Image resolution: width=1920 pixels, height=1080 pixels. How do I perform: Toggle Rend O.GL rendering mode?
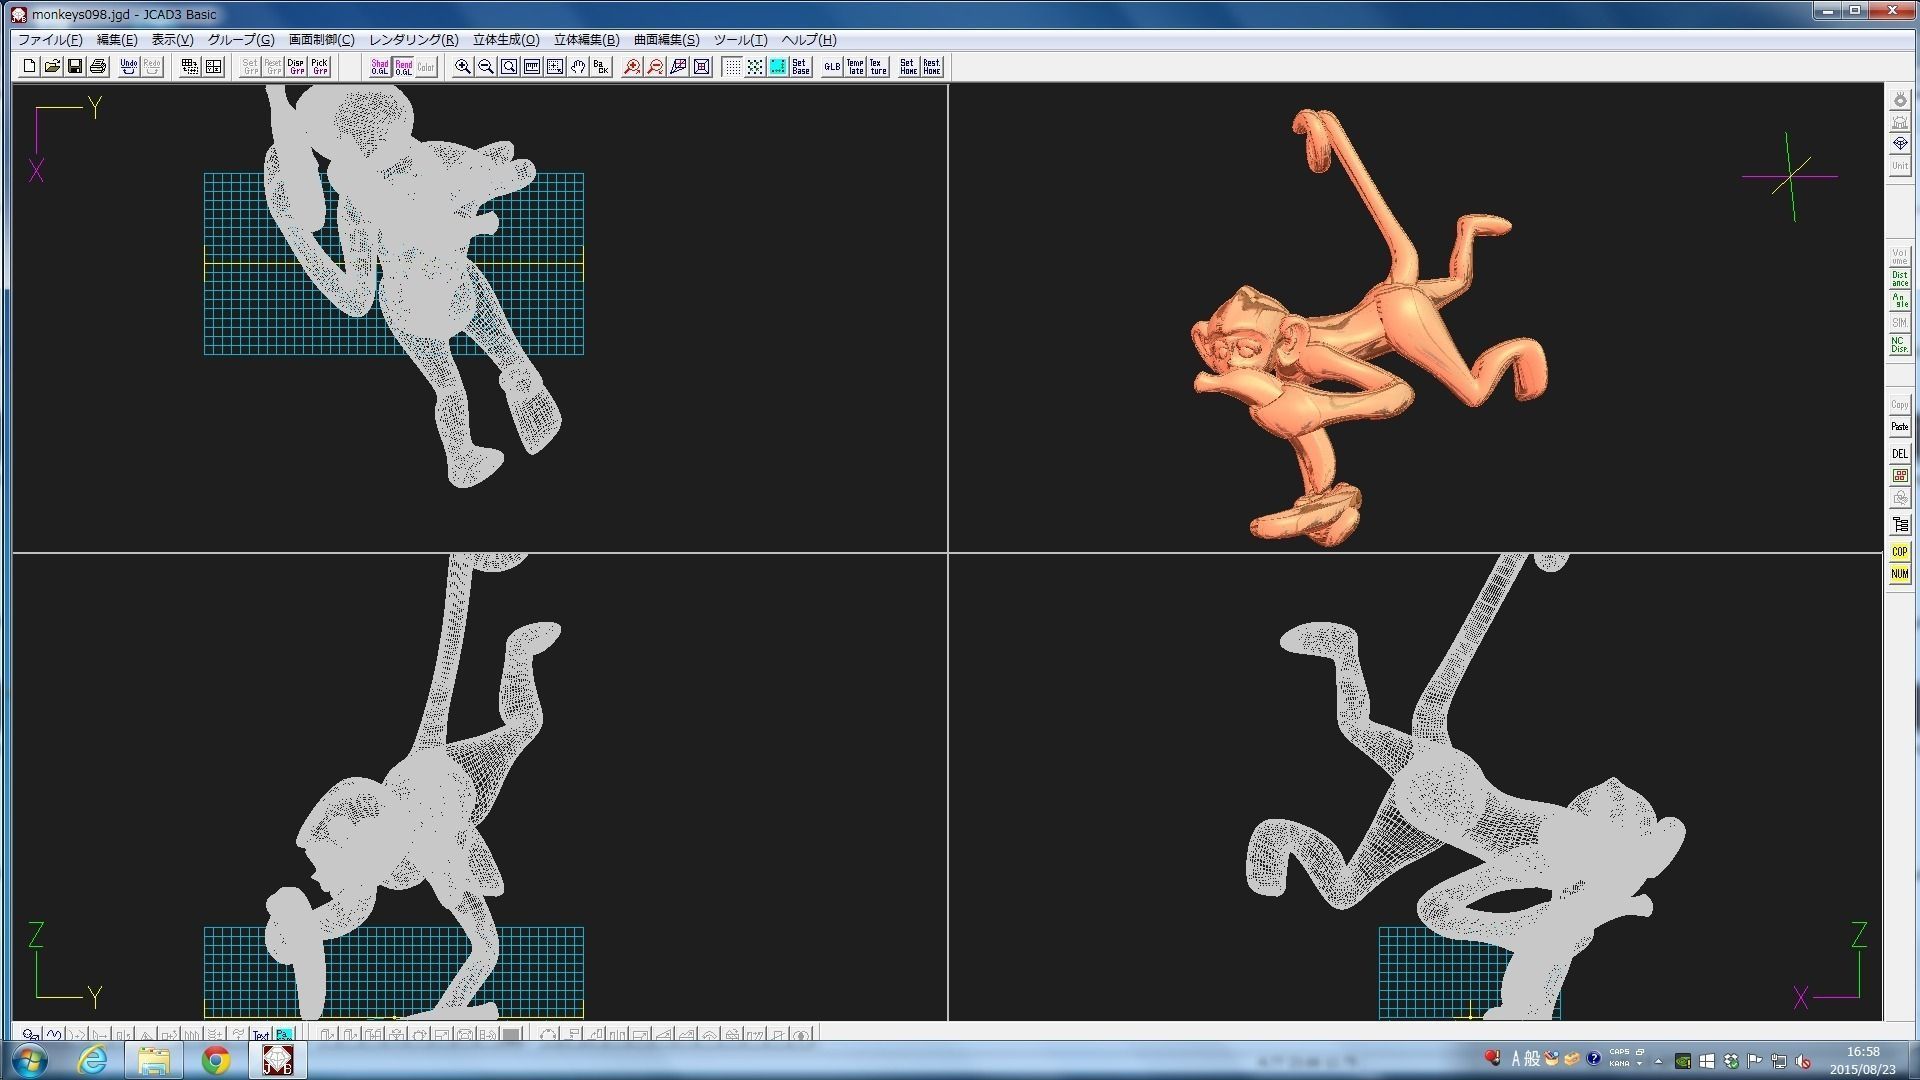[x=403, y=67]
